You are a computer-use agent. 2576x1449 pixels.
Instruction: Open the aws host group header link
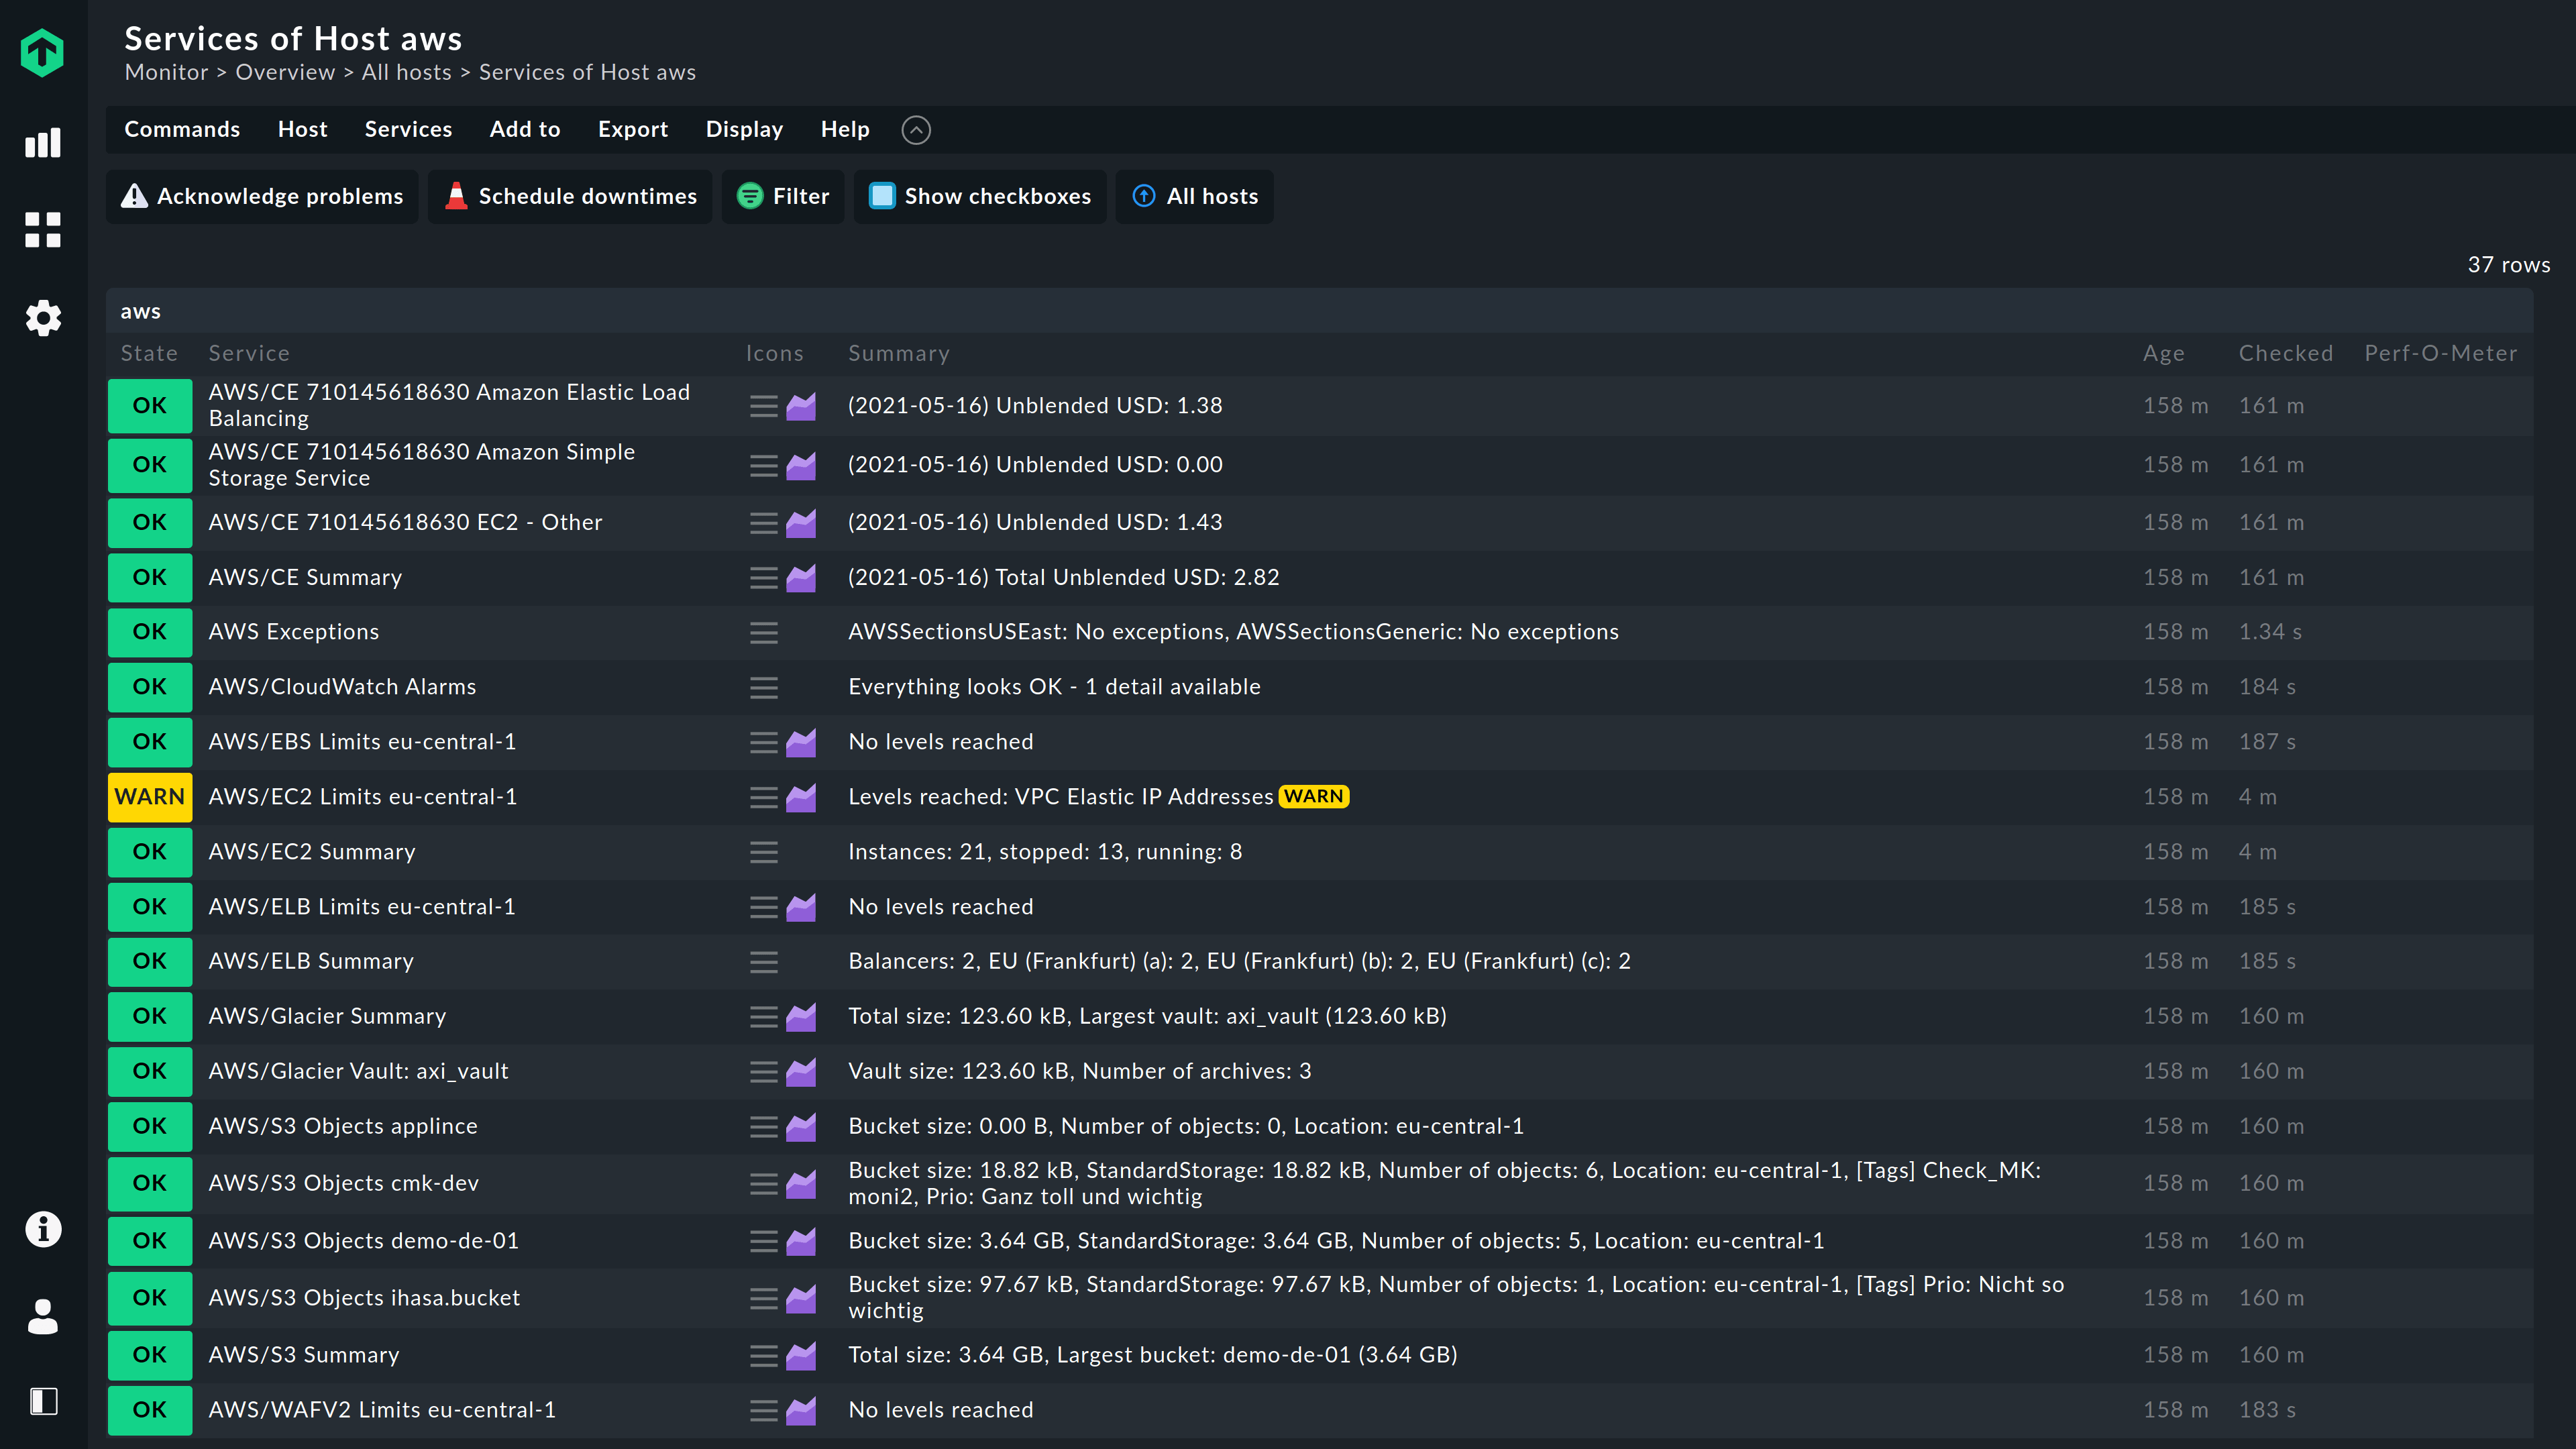pos(141,311)
